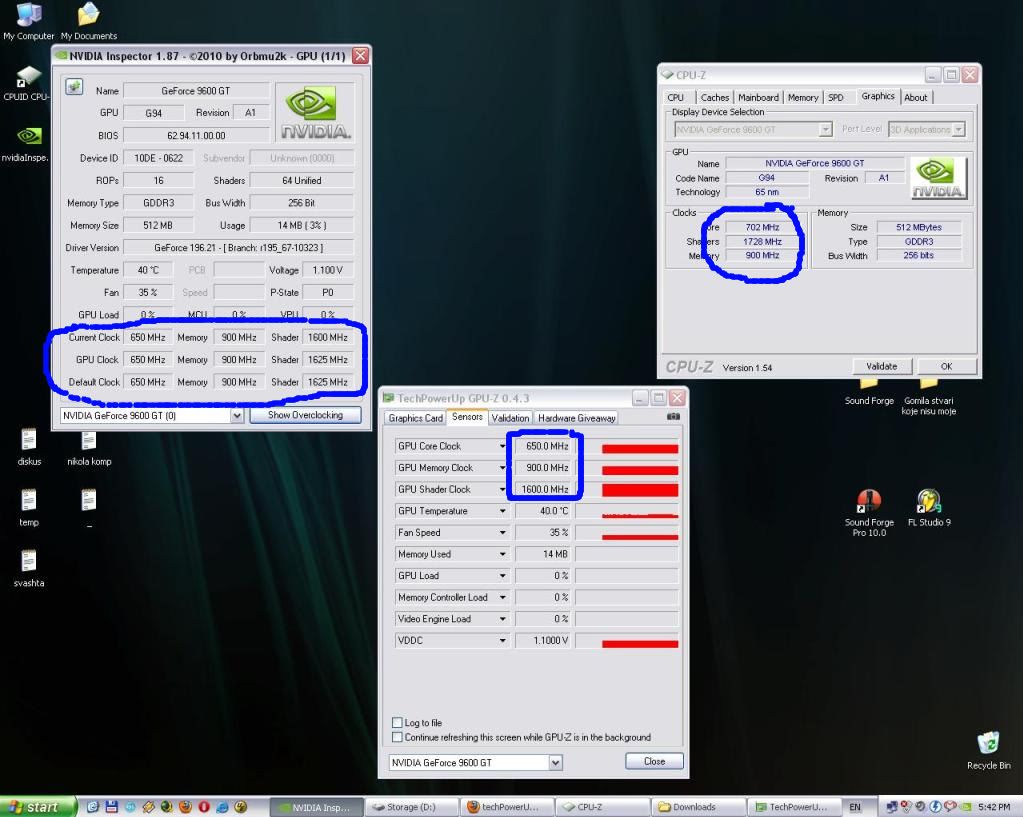Switch to Storage (D:) in the taskbar
Image resolution: width=1023 pixels, height=817 pixels.
tap(412, 807)
